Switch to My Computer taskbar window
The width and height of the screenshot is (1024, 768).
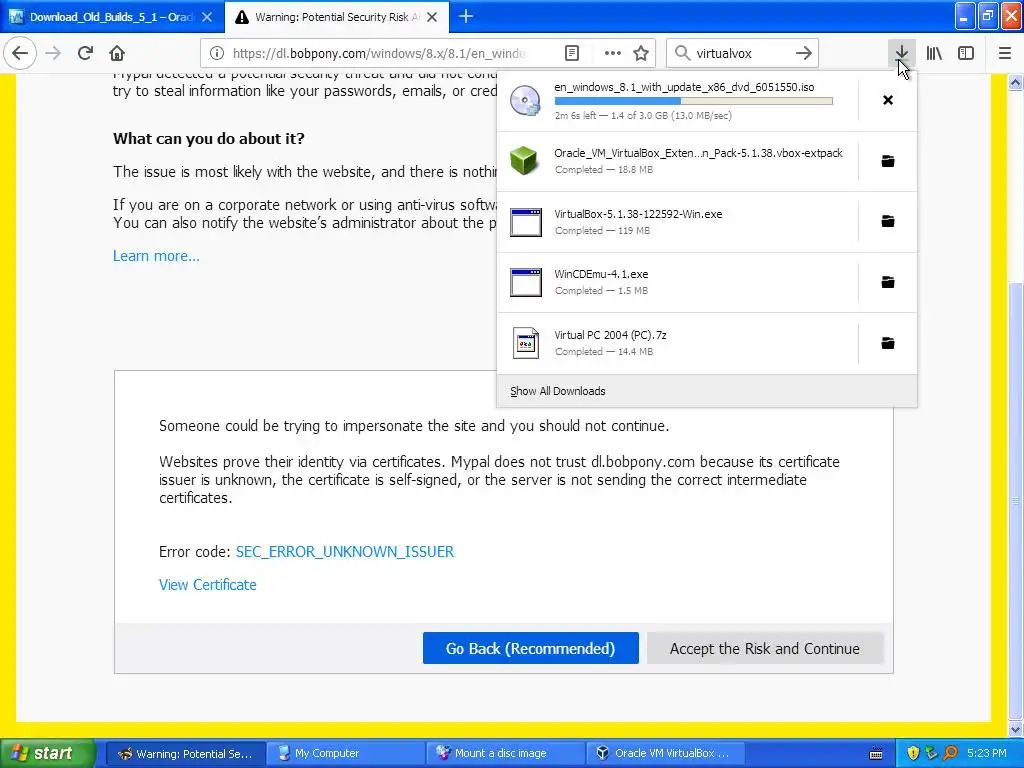[346, 754]
